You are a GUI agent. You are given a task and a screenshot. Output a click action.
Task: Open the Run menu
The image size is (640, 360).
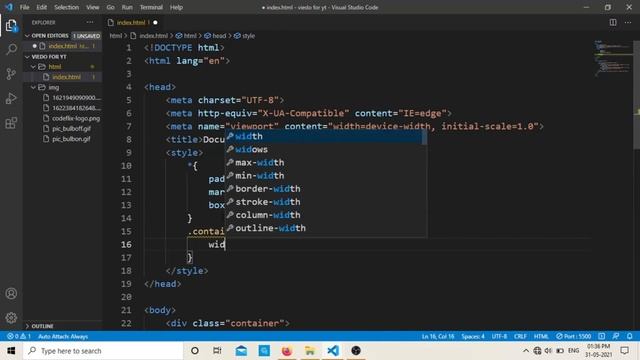127,7
